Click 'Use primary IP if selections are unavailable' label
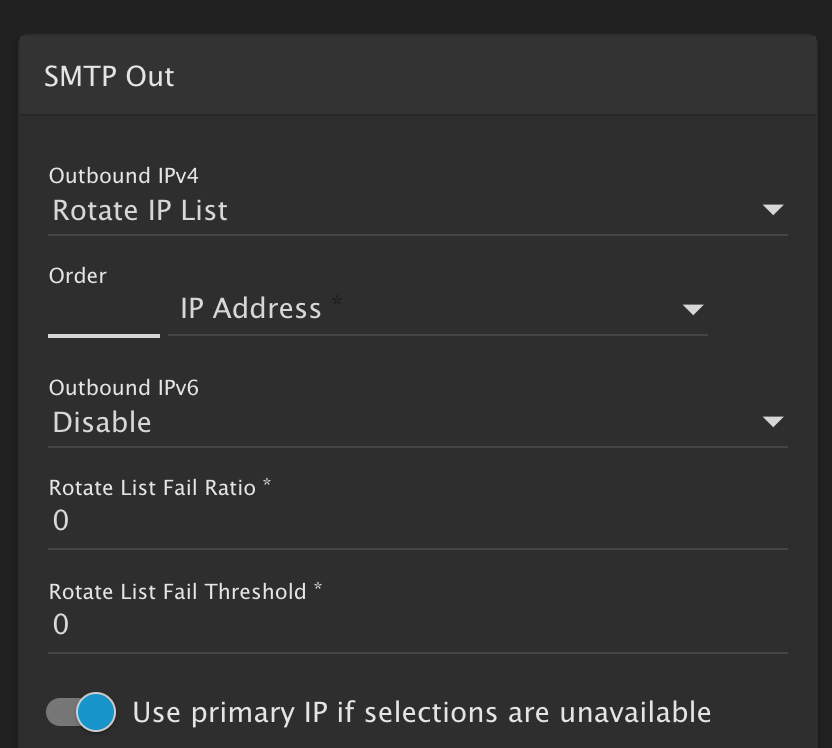This screenshot has width=832, height=748. point(421,712)
